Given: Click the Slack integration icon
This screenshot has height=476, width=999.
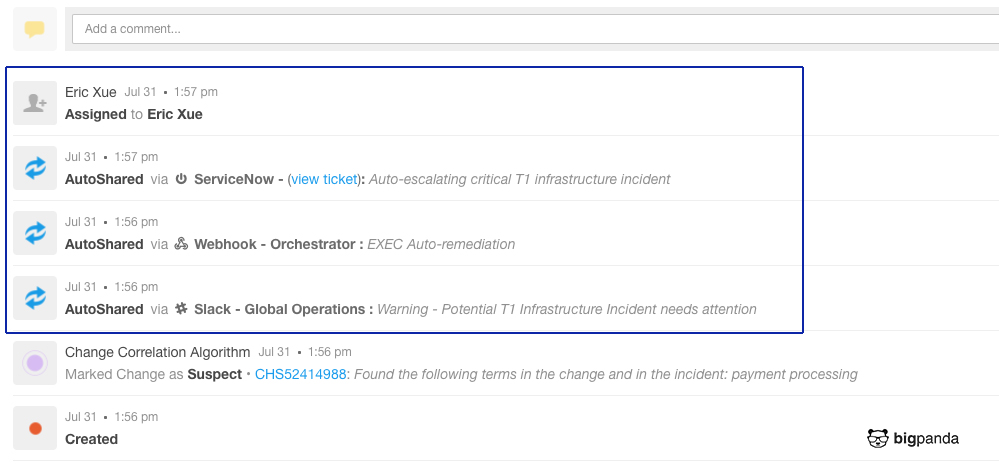Looking at the screenshot, I should 182,309.
